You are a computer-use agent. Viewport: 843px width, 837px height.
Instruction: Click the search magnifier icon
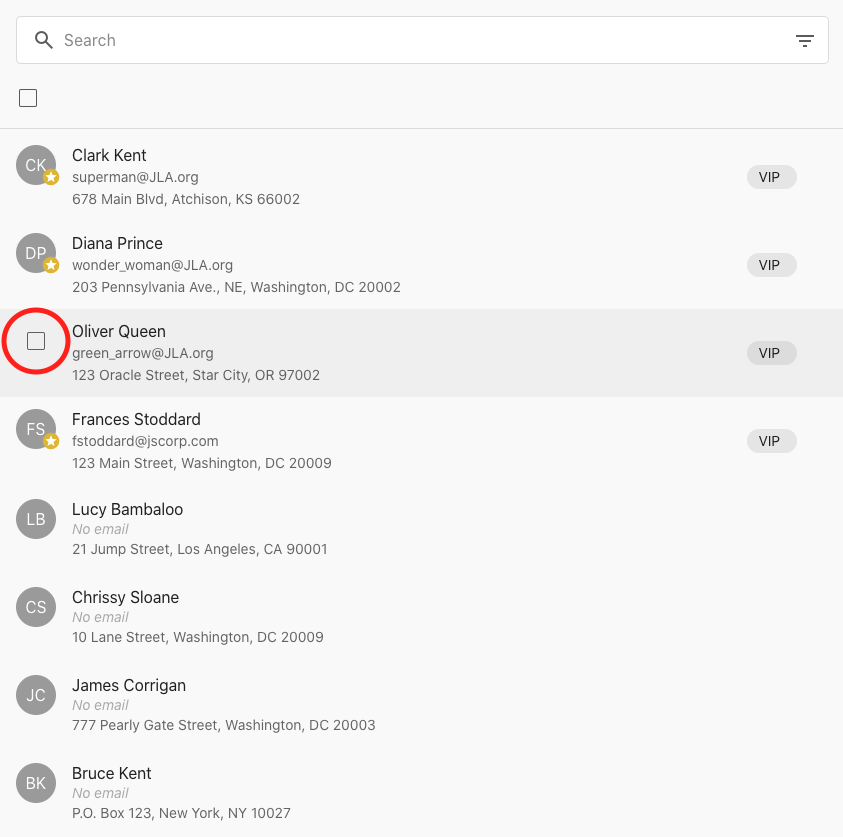coord(43,40)
